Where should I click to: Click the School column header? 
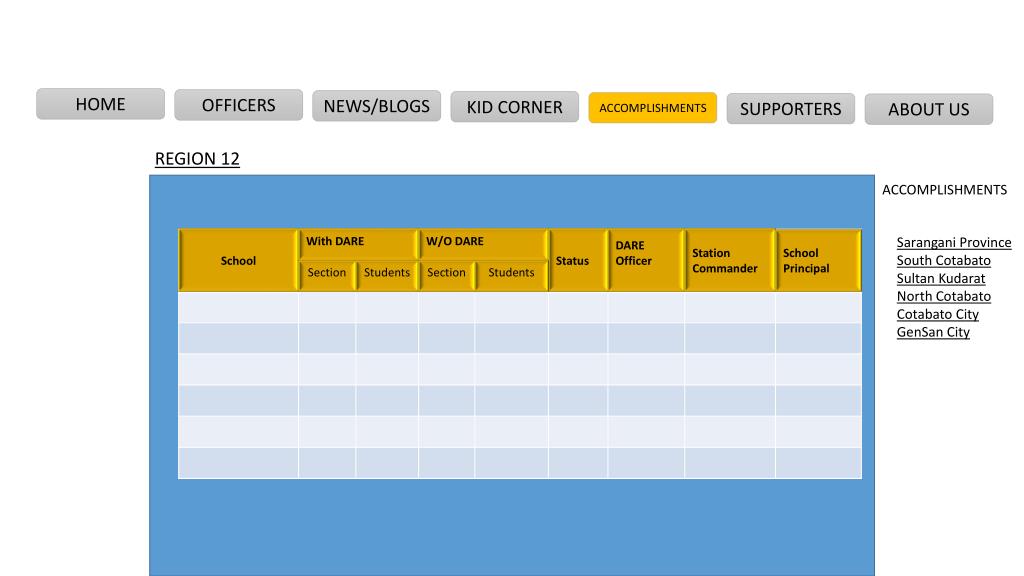[238, 261]
